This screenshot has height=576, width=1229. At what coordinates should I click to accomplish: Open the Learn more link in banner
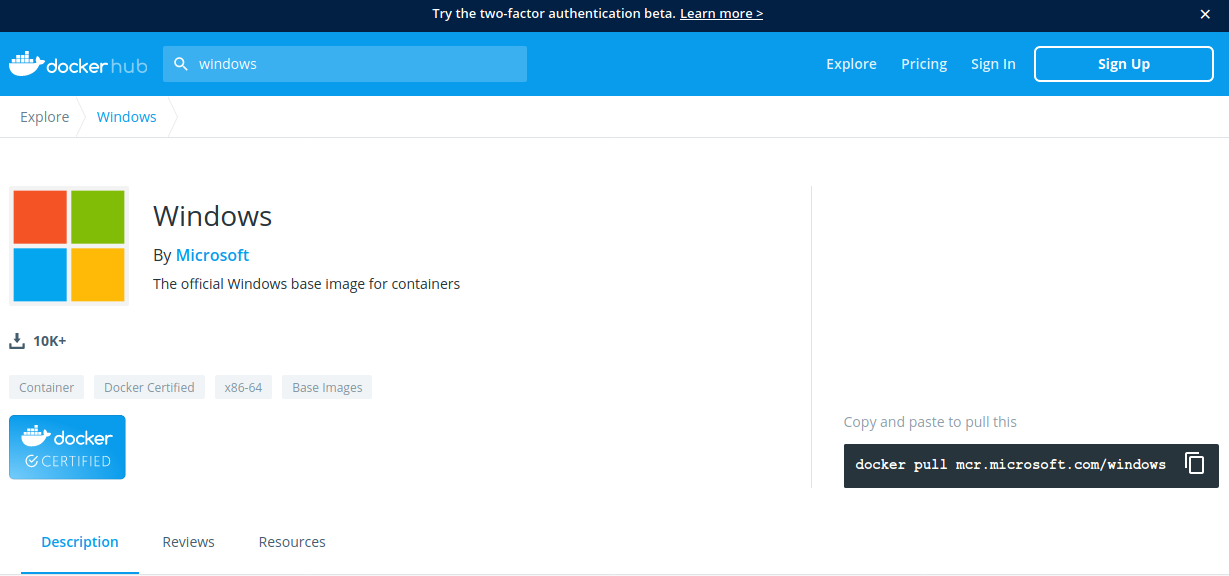coord(721,14)
